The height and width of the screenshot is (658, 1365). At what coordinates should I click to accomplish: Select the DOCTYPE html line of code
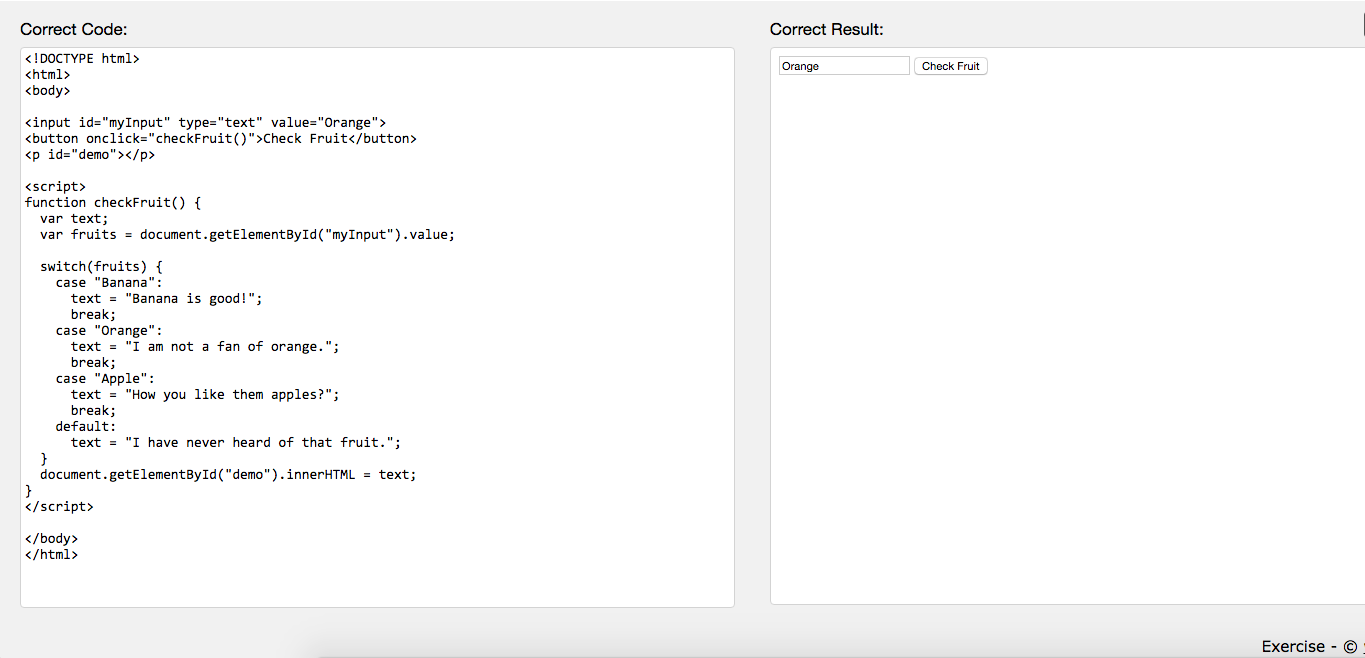click(x=81, y=58)
